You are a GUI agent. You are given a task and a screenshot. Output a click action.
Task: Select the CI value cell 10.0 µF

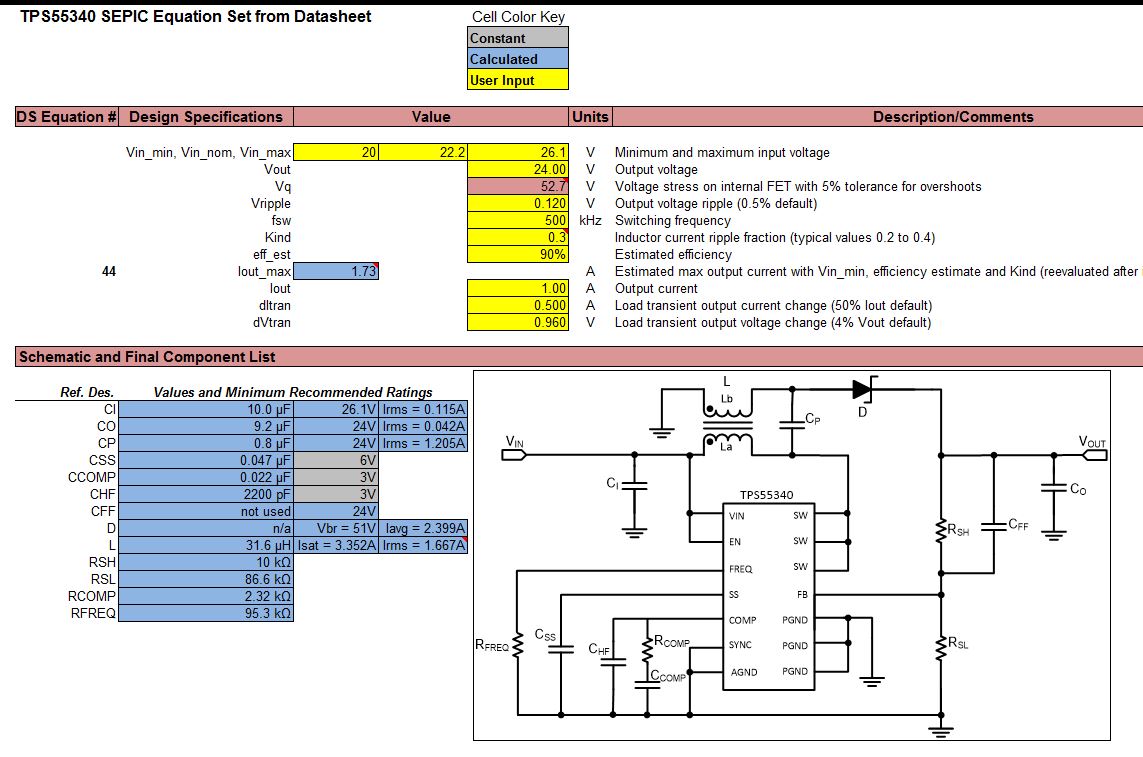click(206, 409)
